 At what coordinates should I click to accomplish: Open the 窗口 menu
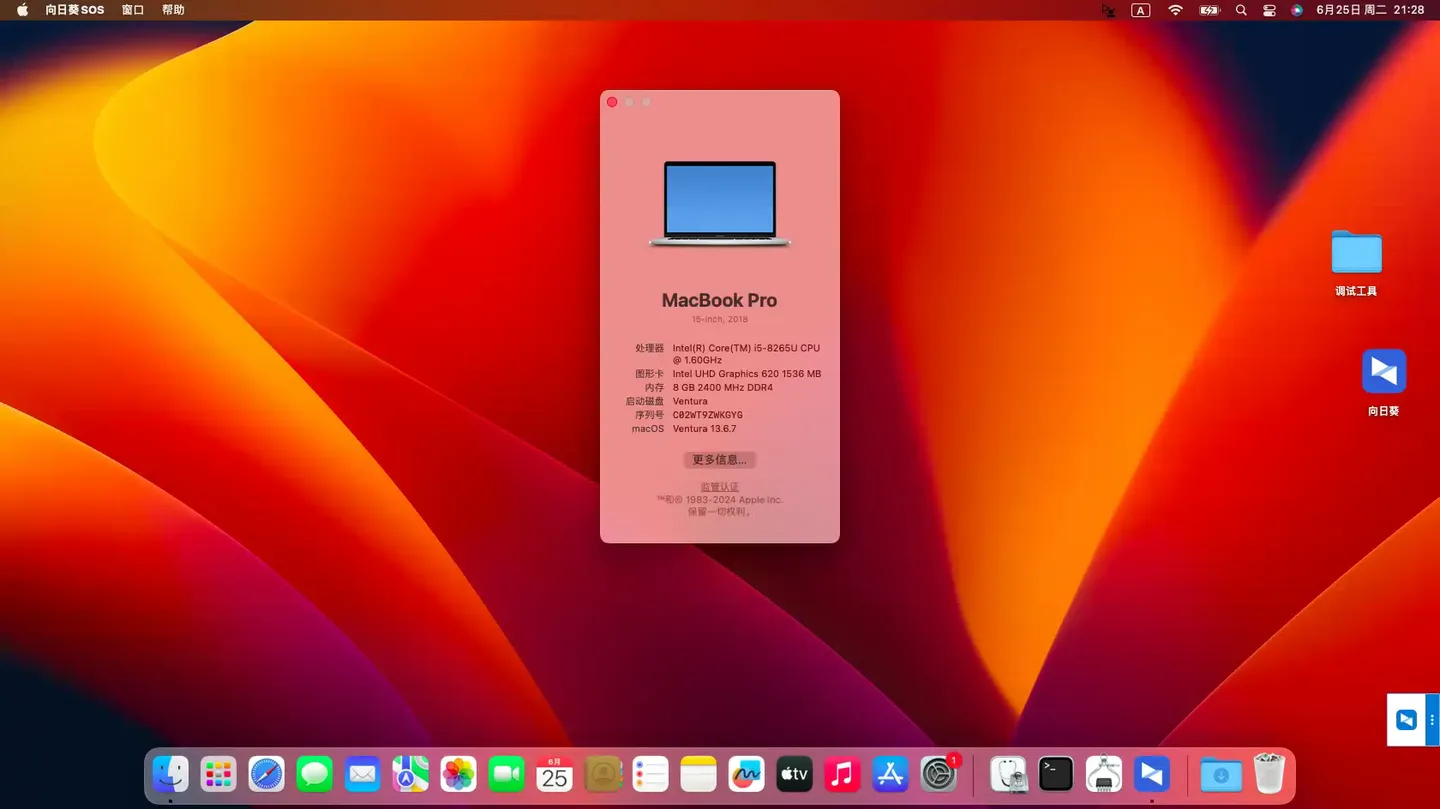[133, 10]
